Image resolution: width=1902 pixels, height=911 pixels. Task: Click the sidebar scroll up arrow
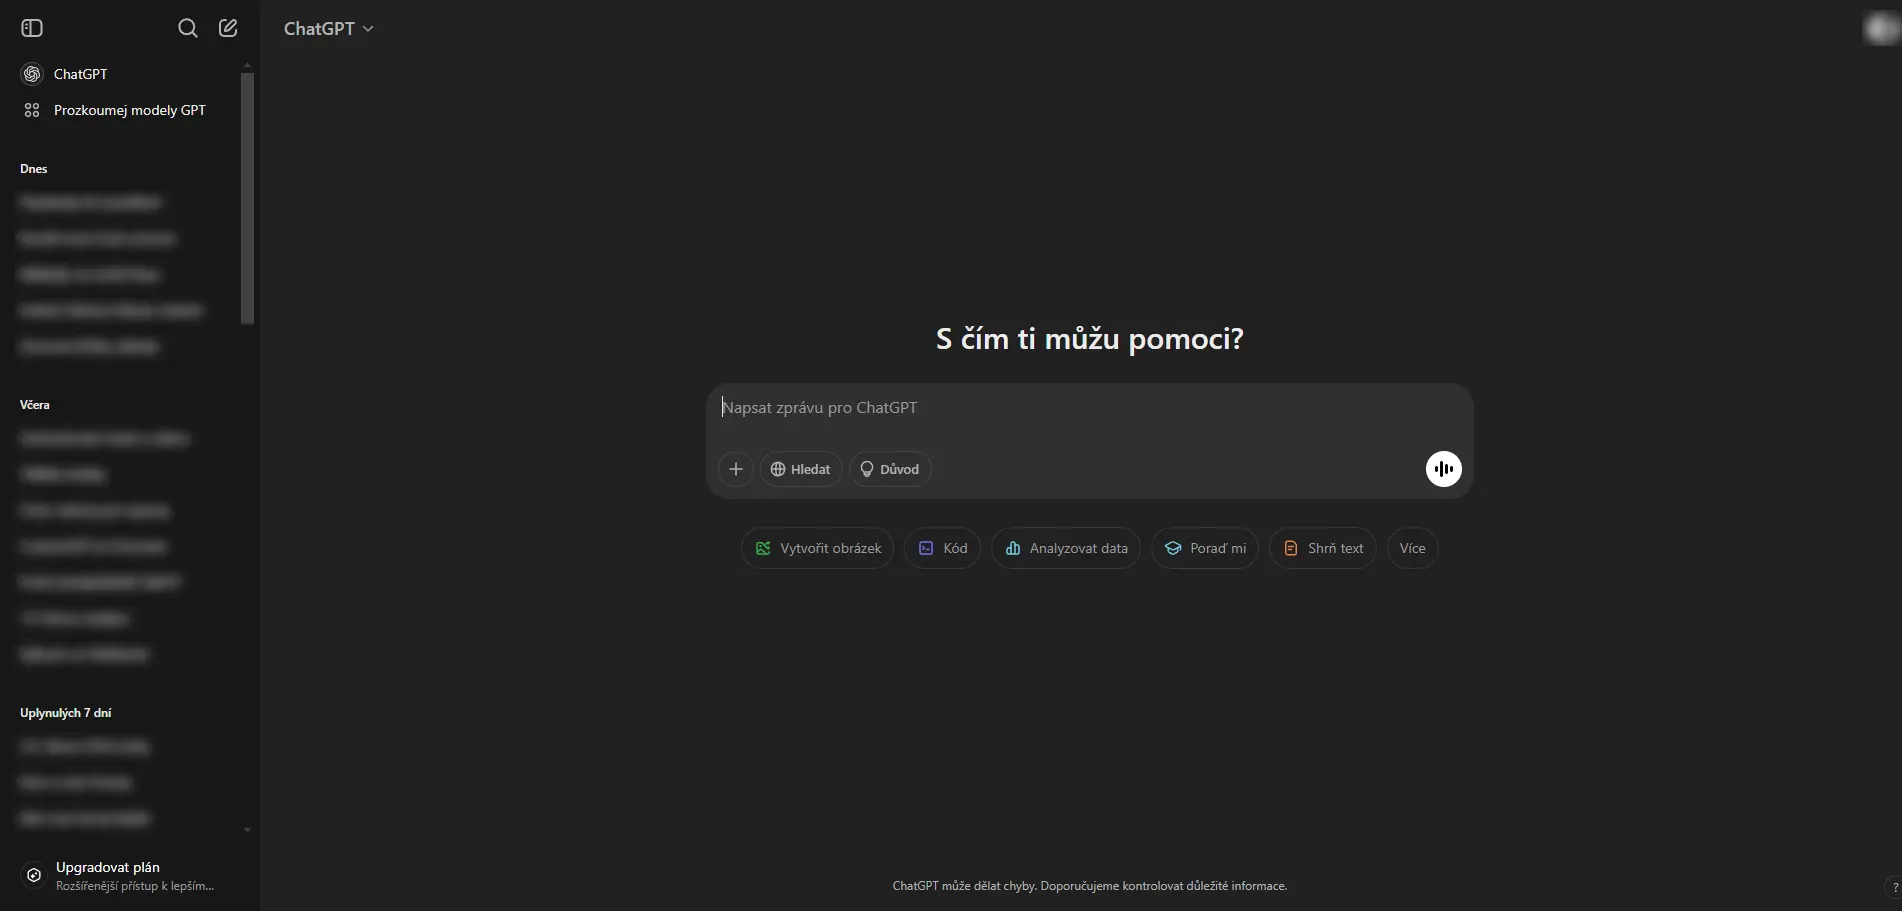click(247, 65)
